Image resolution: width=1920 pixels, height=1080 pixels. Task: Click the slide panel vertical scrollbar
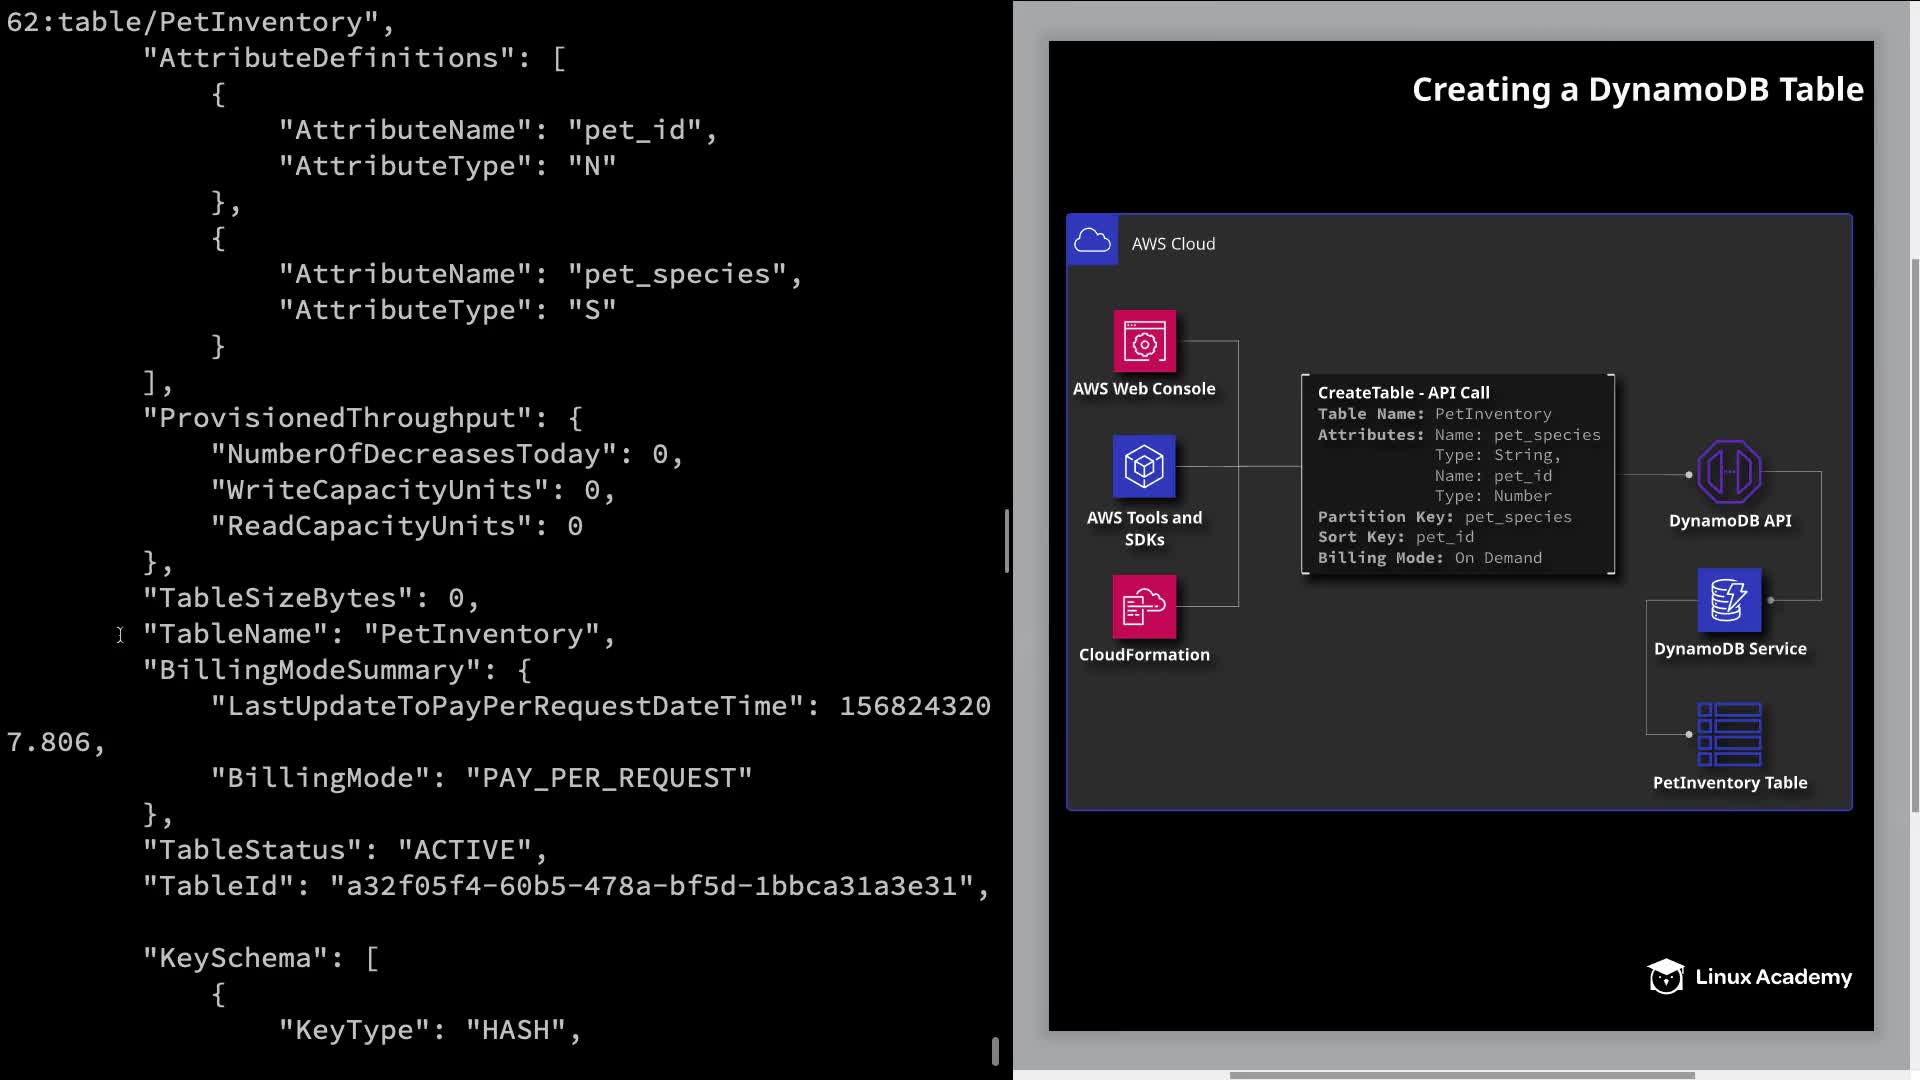pyautogui.click(x=1914, y=535)
